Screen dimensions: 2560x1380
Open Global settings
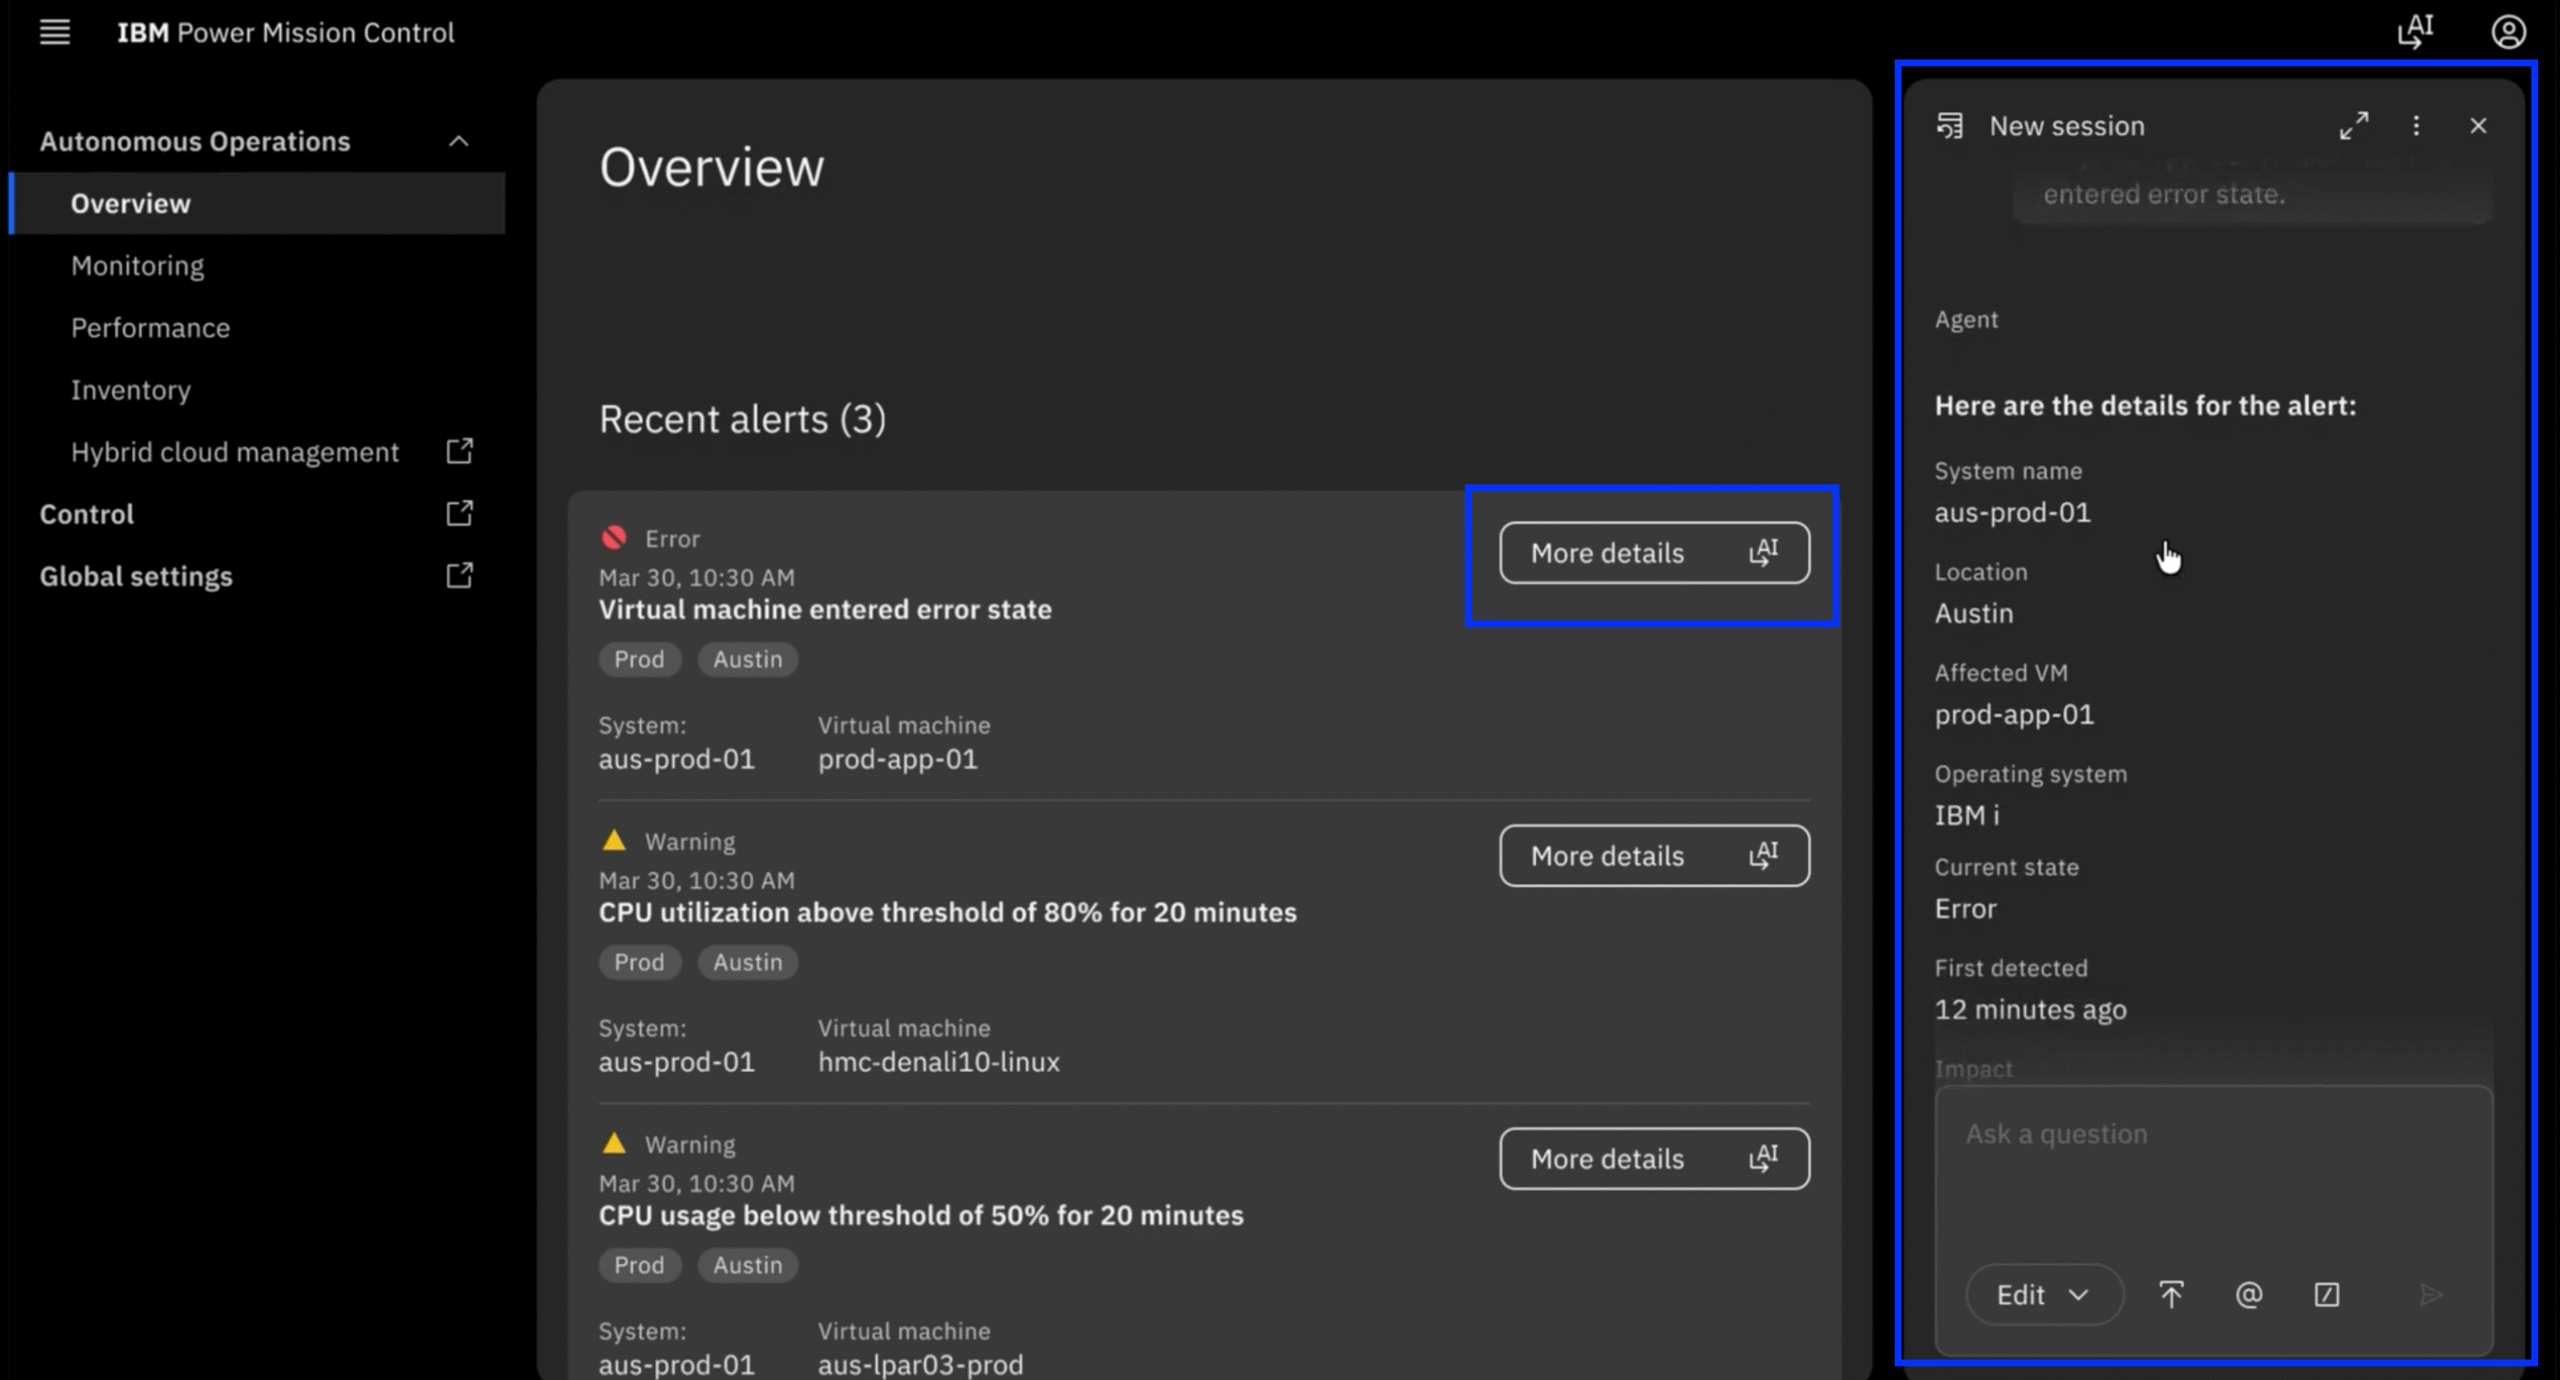click(x=136, y=575)
